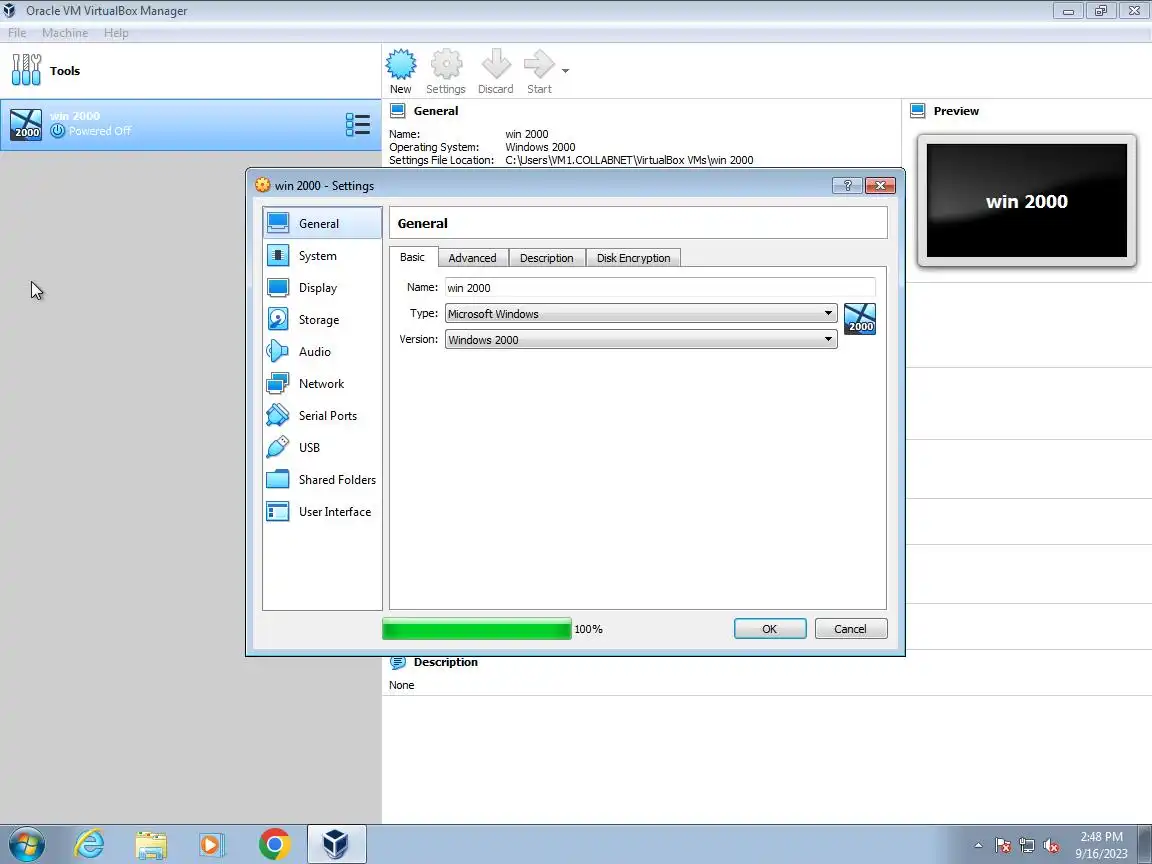Open the File menu
The image size is (1152, 864).
click(17, 33)
